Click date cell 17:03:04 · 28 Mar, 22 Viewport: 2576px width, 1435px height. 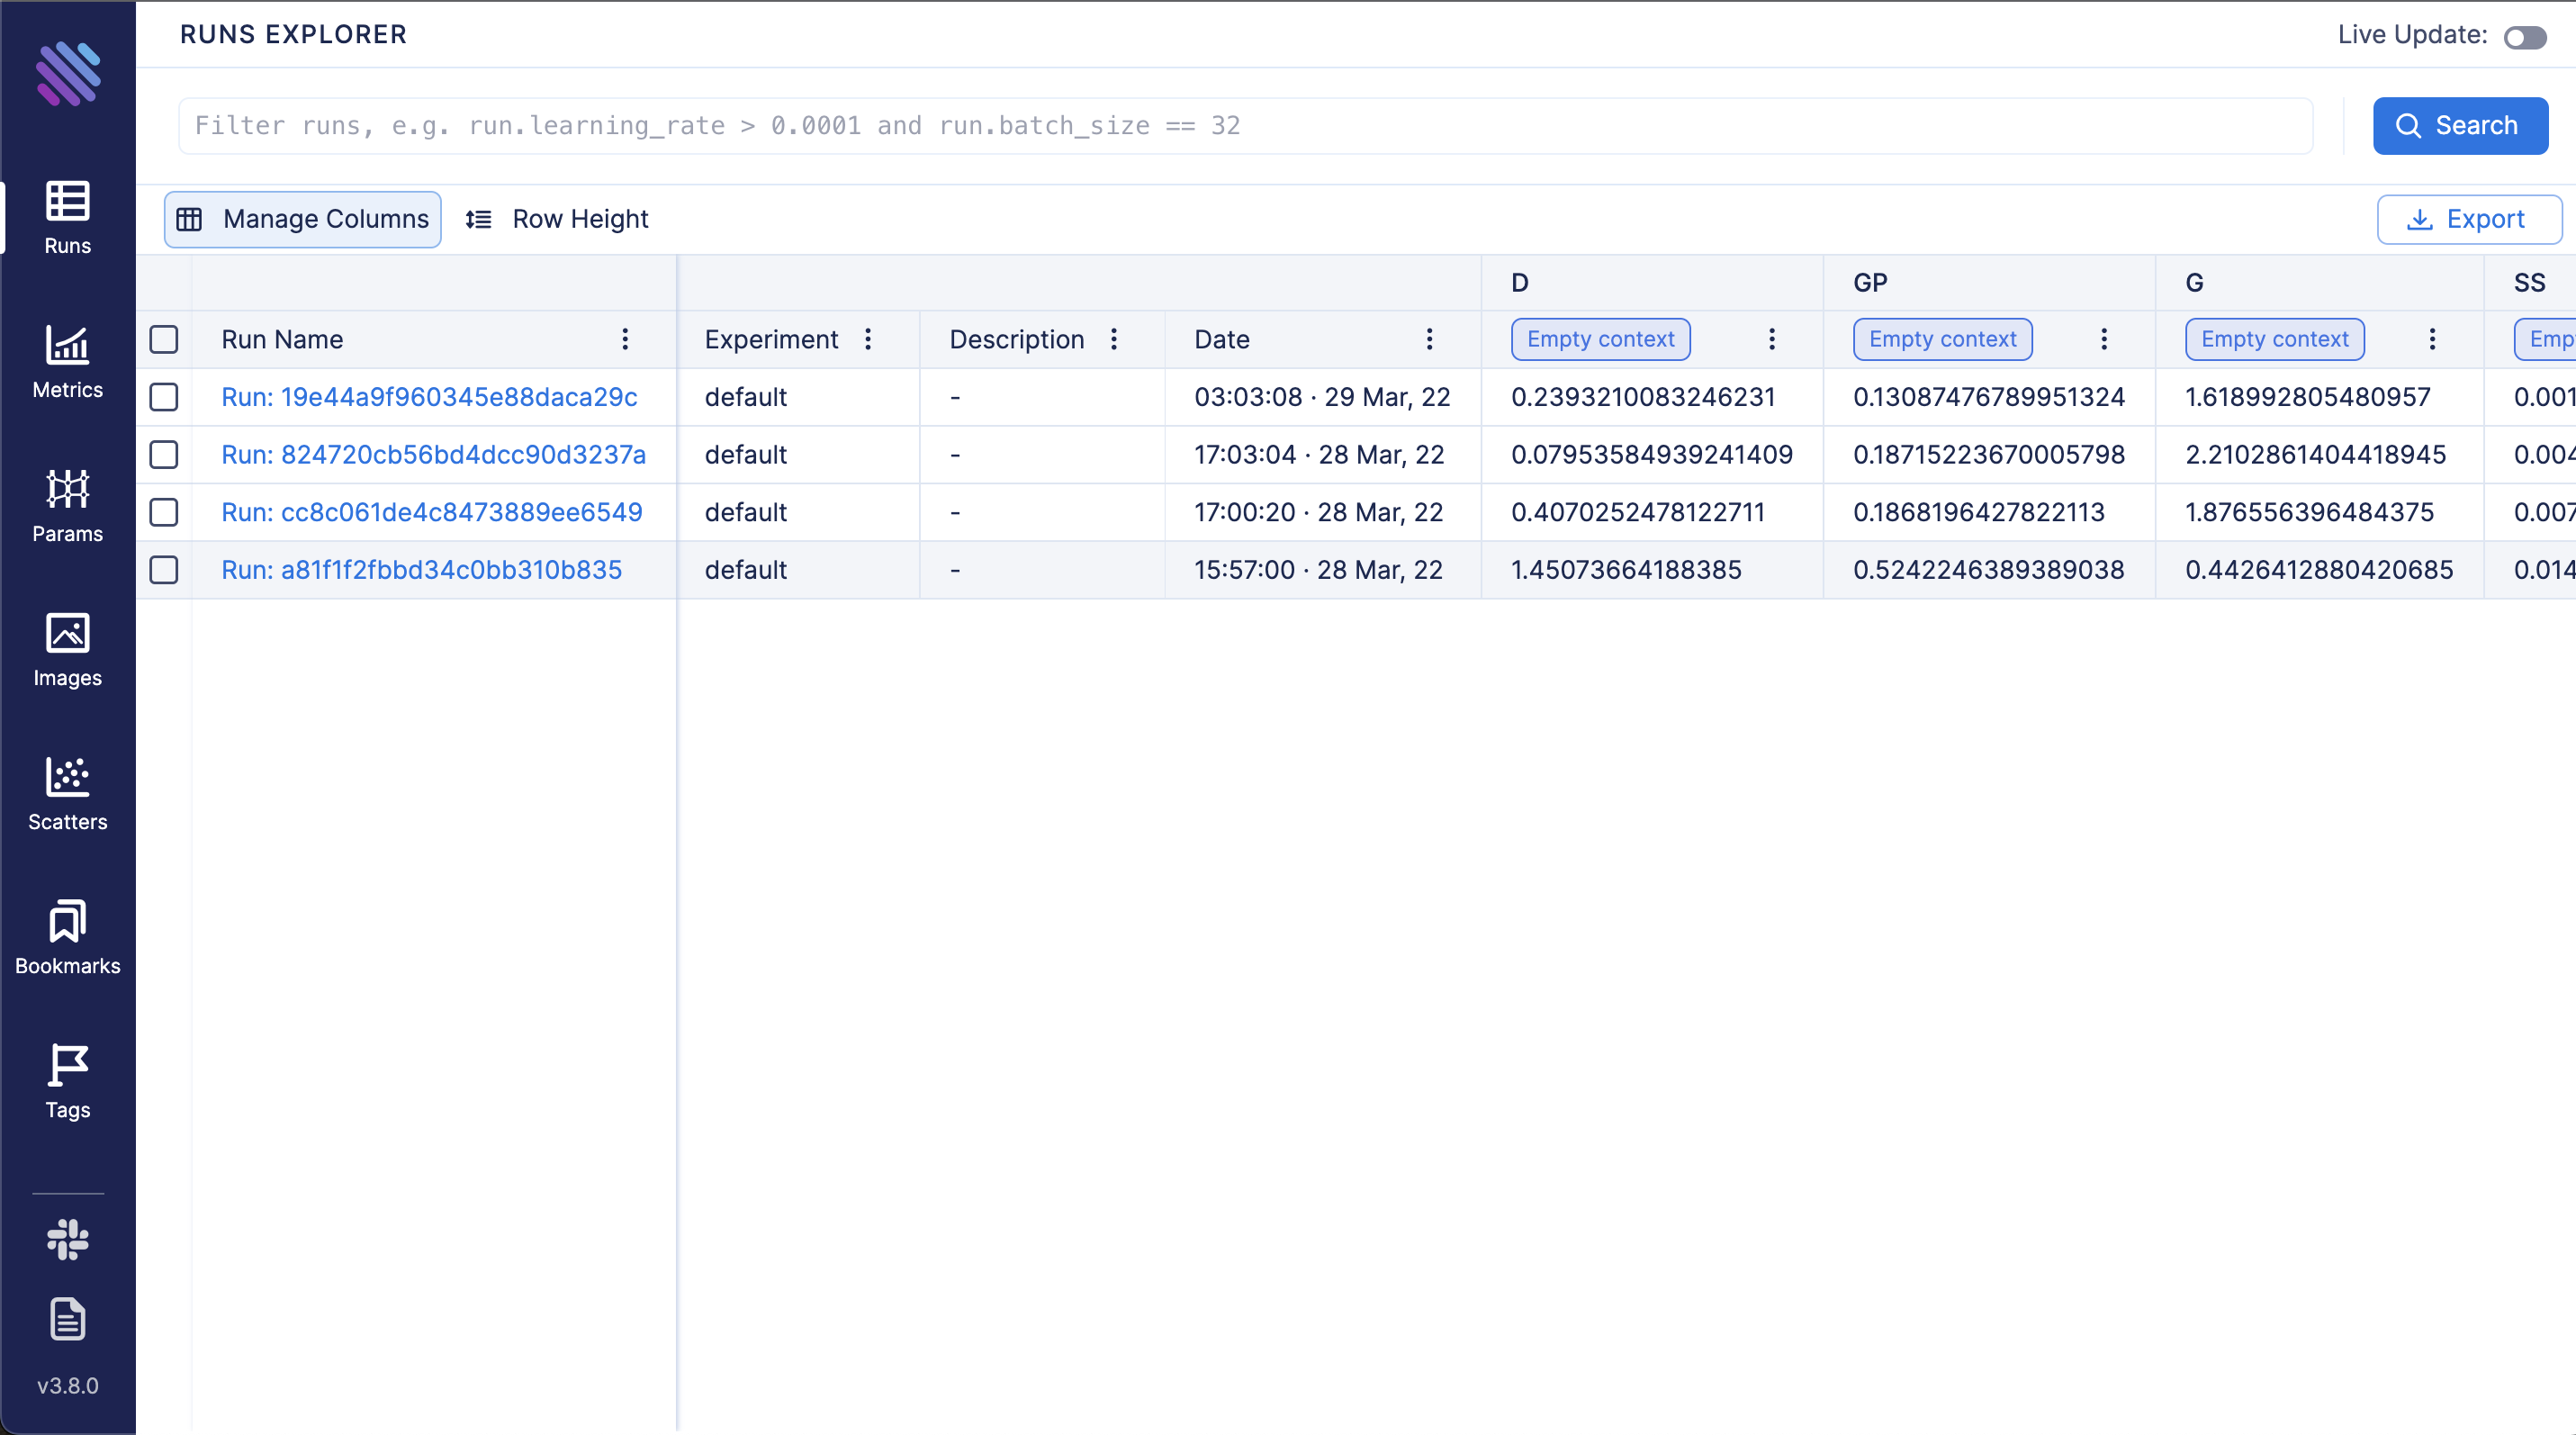pos(1319,455)
